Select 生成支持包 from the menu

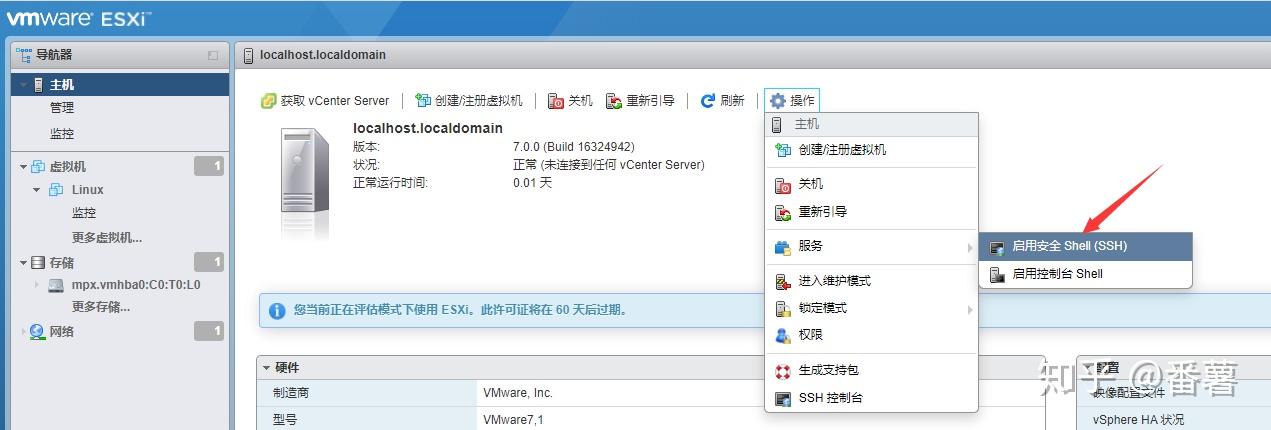[871, 370]
